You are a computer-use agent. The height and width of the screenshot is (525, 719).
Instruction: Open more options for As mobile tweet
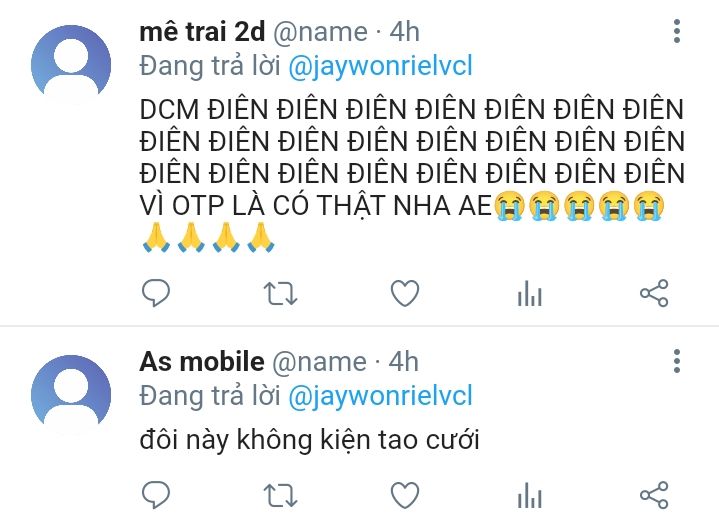pos(677,361)
